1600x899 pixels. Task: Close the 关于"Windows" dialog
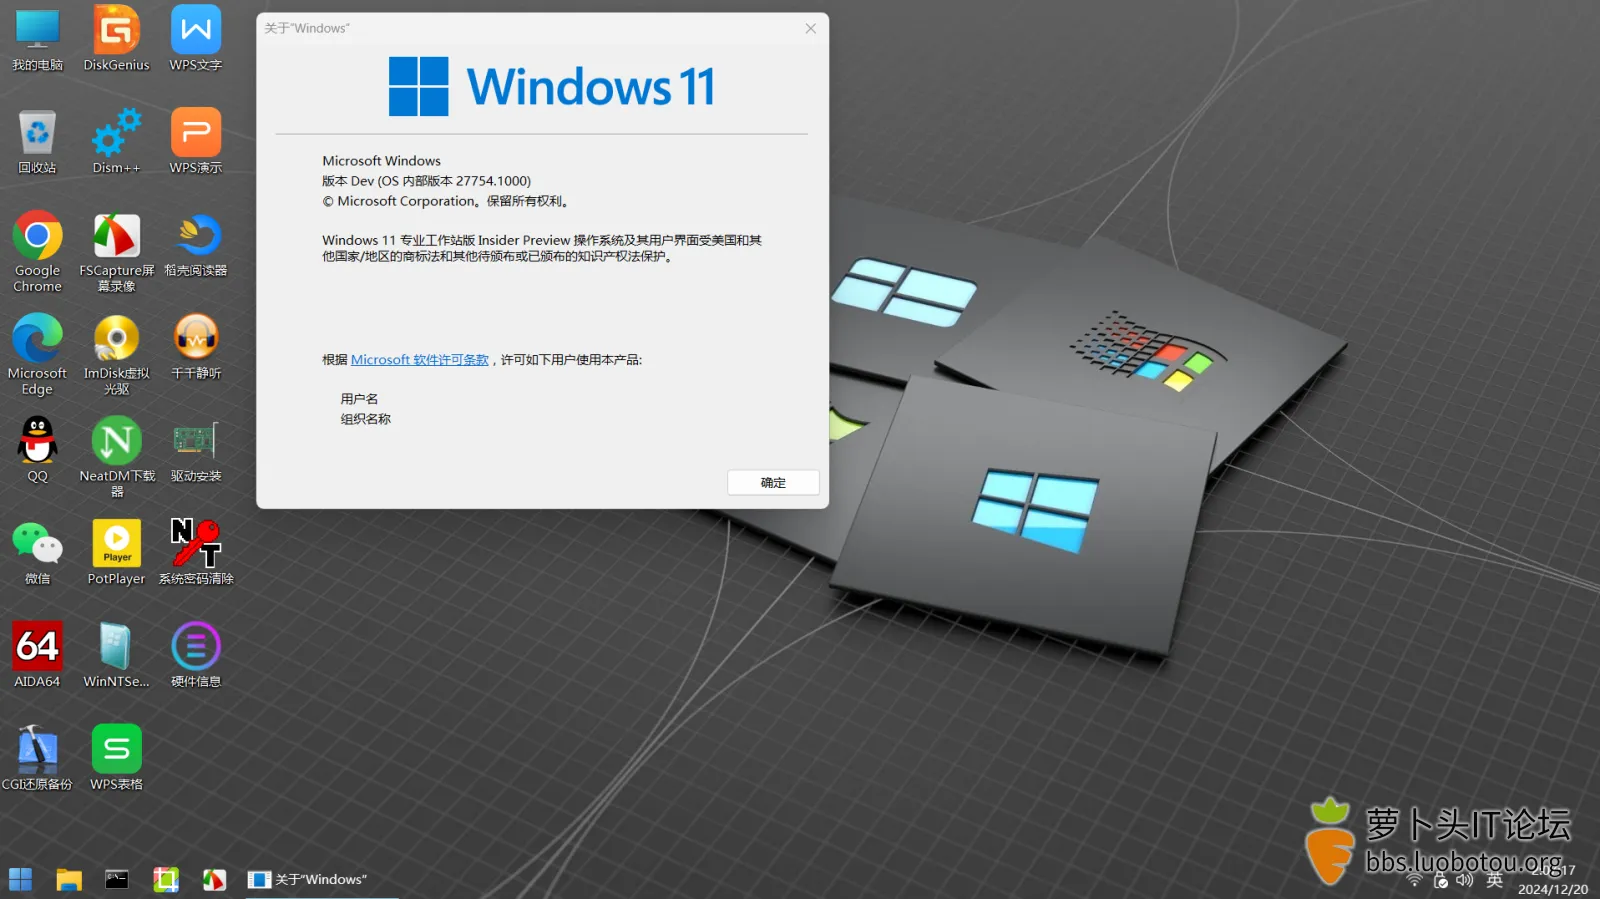[x=811, y=28]
